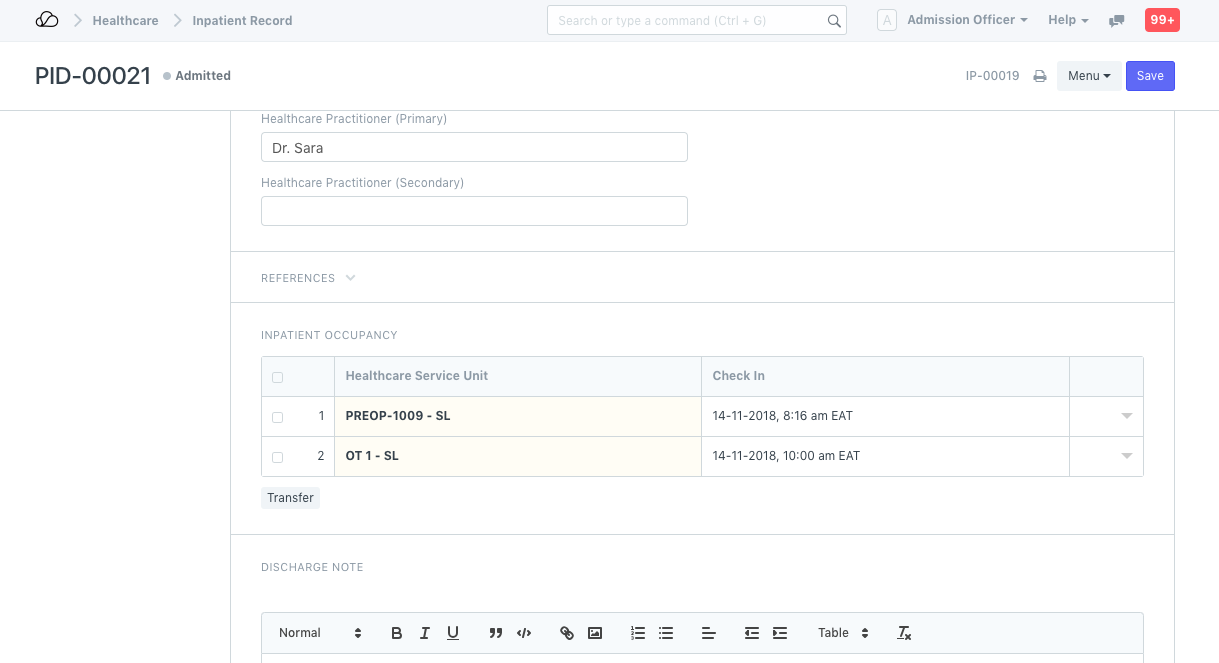Image resolution: width=1219 pixels, height=663 pixels.
Task: Insert a link in the Discharge Note
Action: coord(567,632)
